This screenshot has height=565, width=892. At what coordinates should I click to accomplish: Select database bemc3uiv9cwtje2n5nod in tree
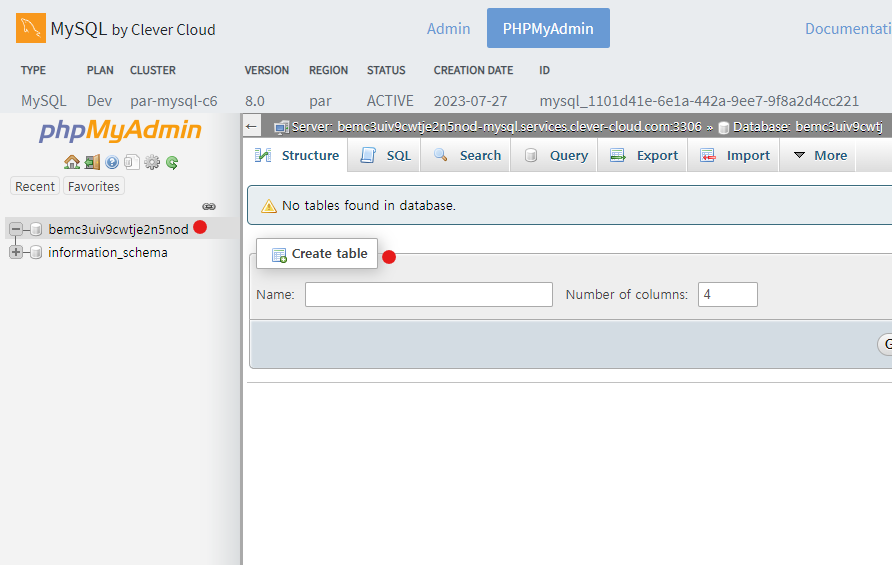pyautogui.click(x=118, y=229)
